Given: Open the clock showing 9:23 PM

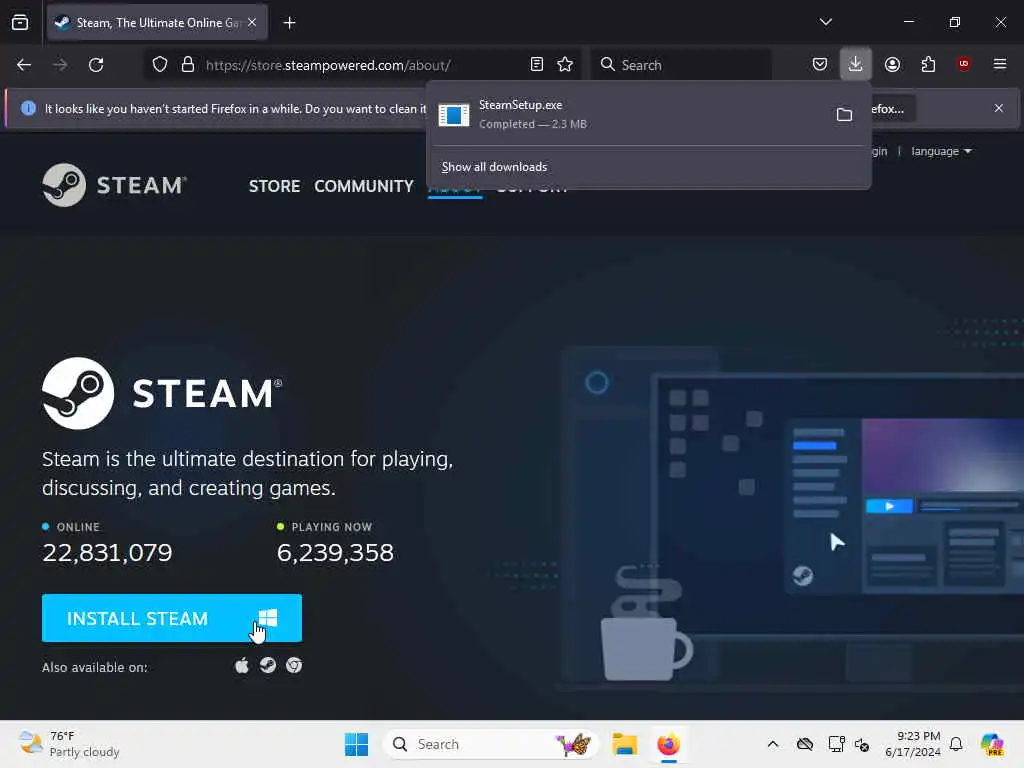Looking at the screenshot, I should 912,744.
